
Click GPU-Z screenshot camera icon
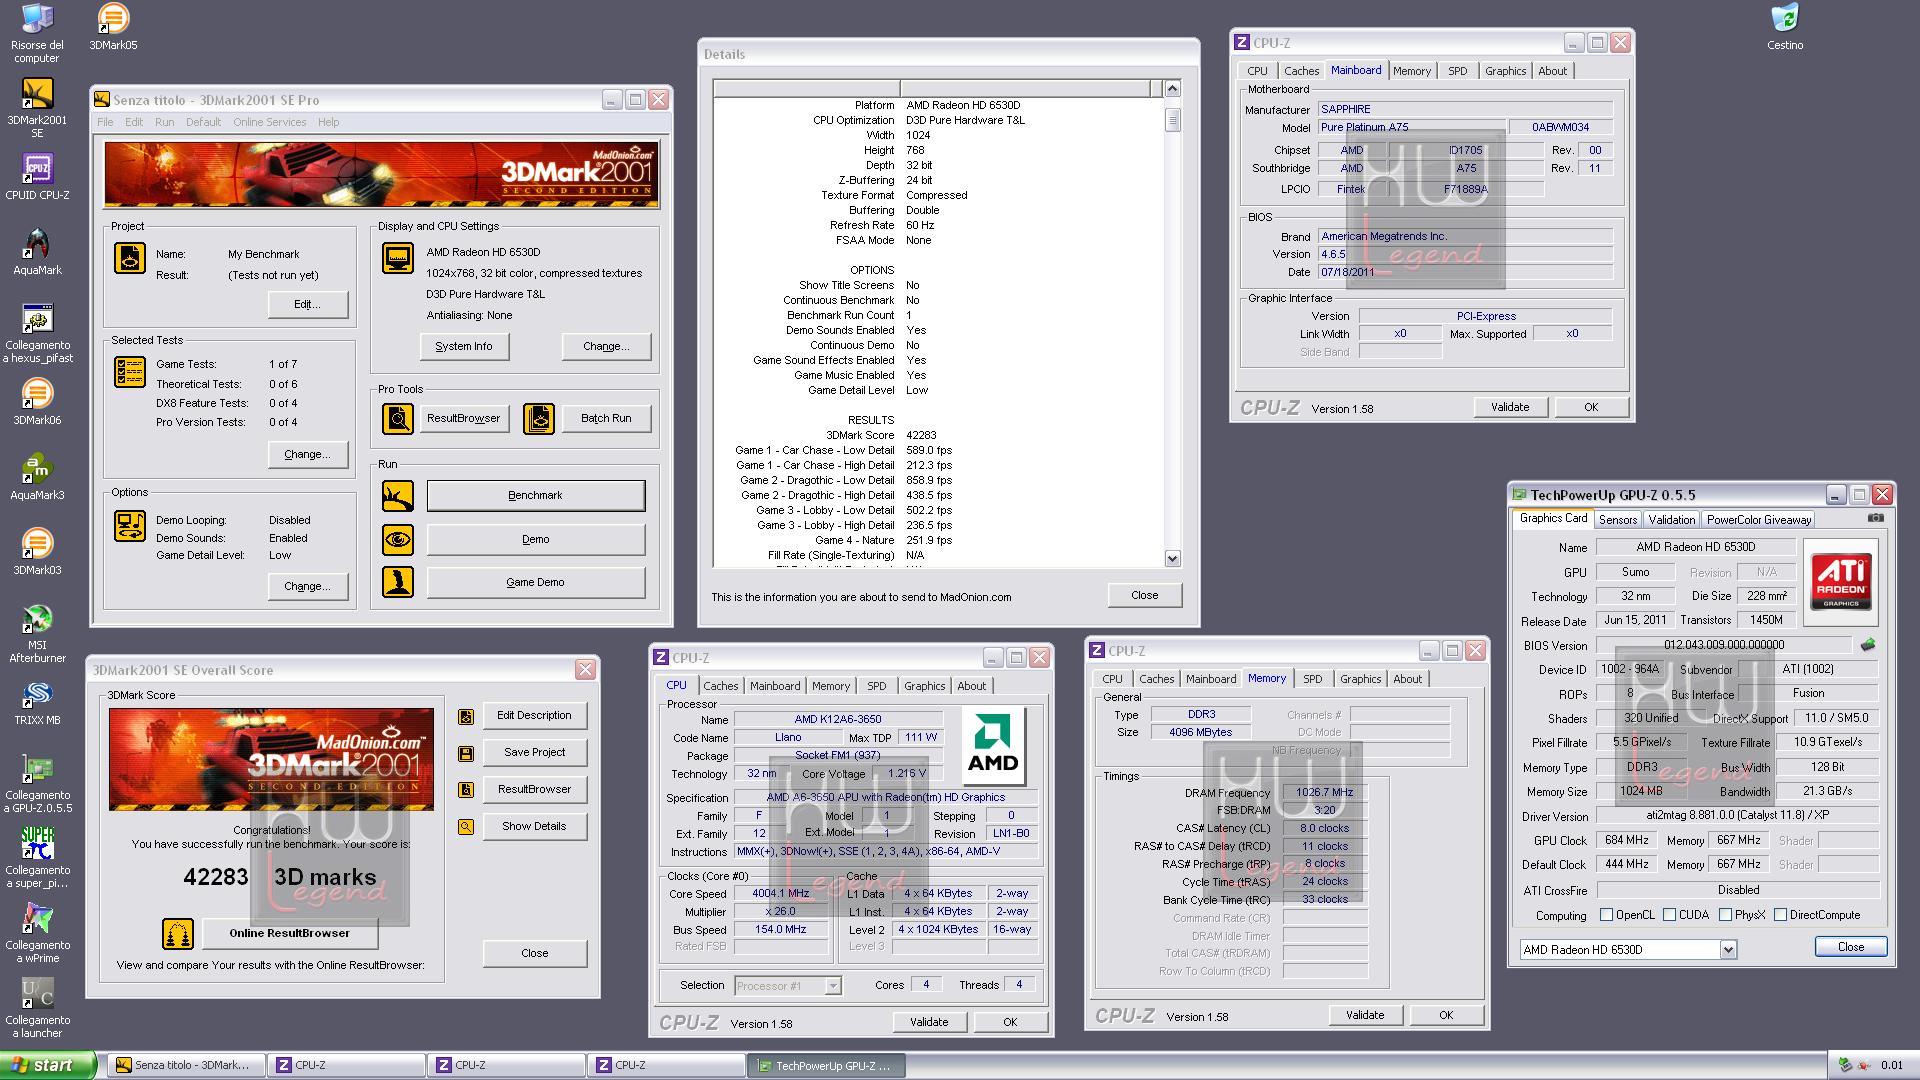point(1875,518)
